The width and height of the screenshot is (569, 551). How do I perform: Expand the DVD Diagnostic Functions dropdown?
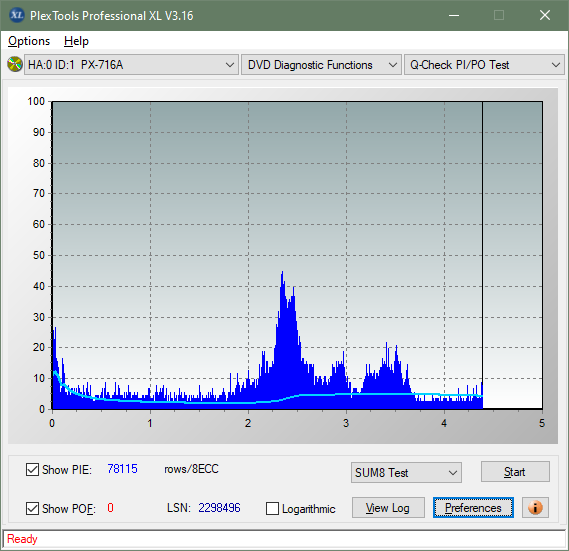tap(321, 65)
